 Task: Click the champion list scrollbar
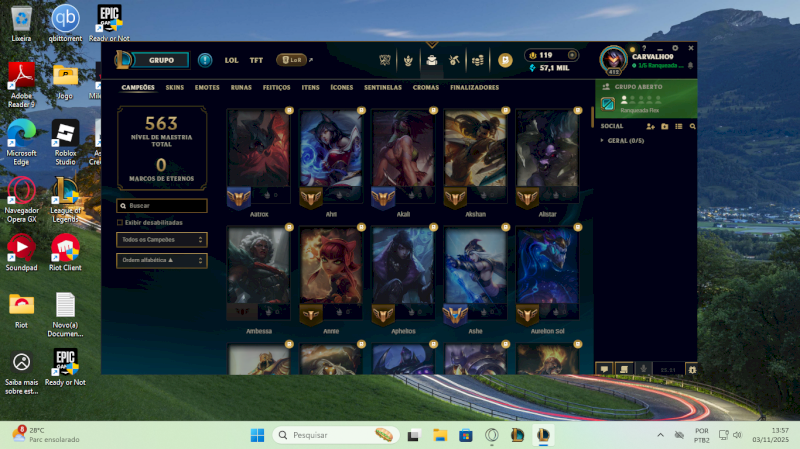tap(592, 117)
